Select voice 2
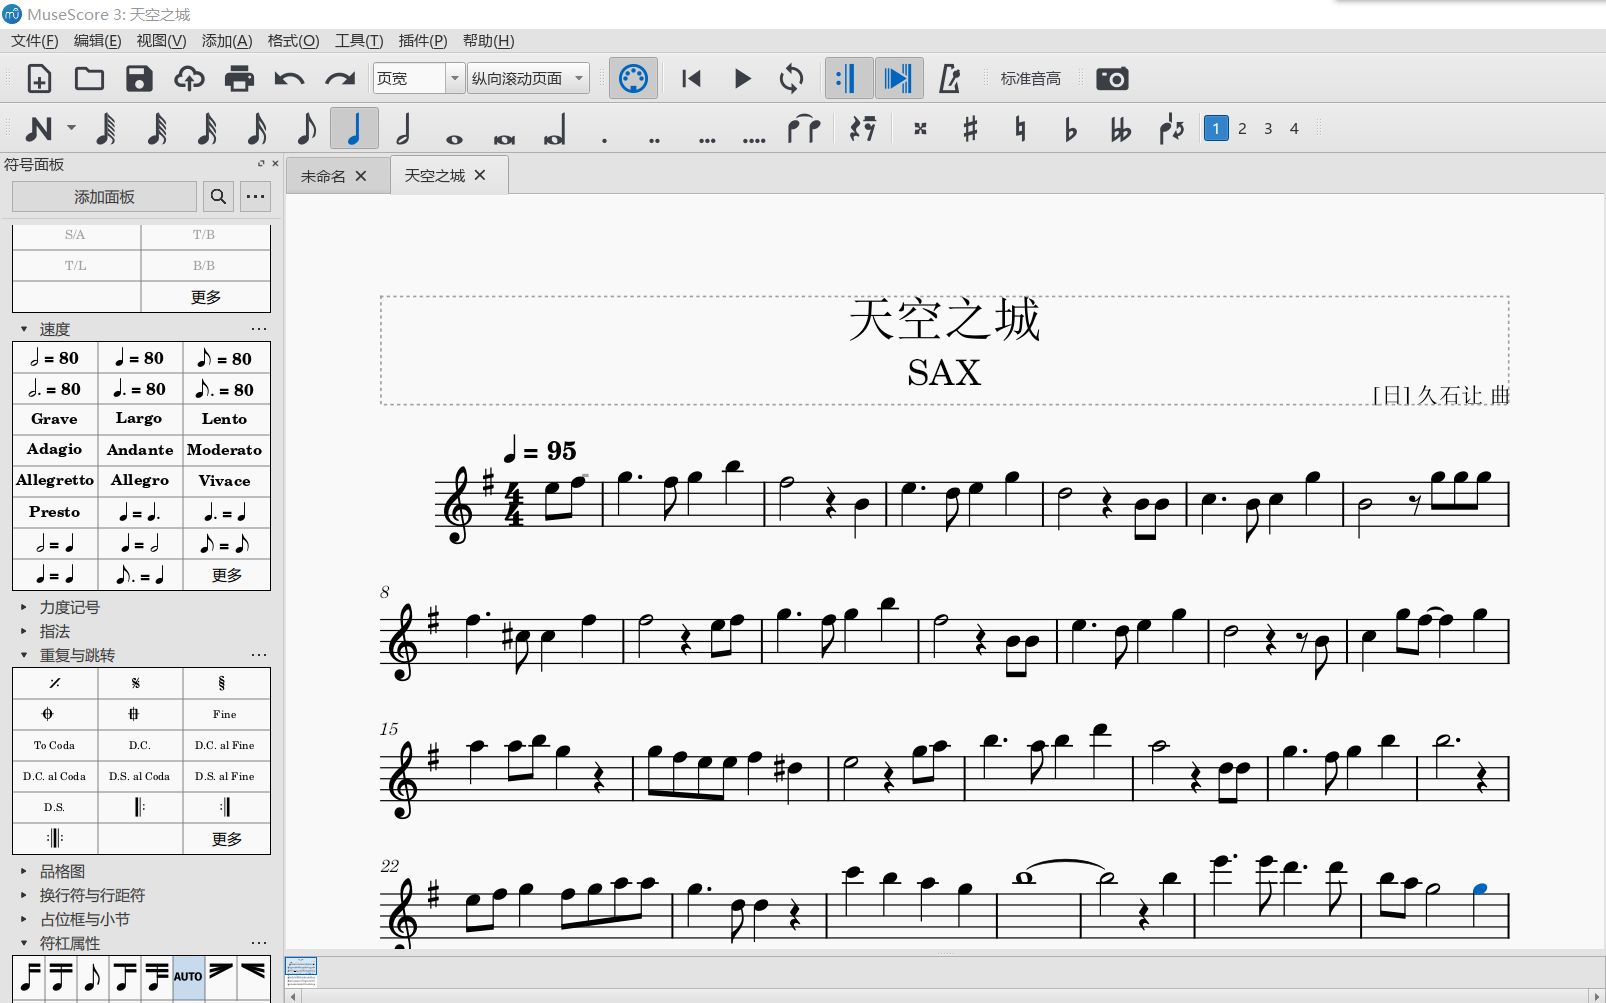The height and width of the screenshot is (1003, 1606). (1242, 128)
